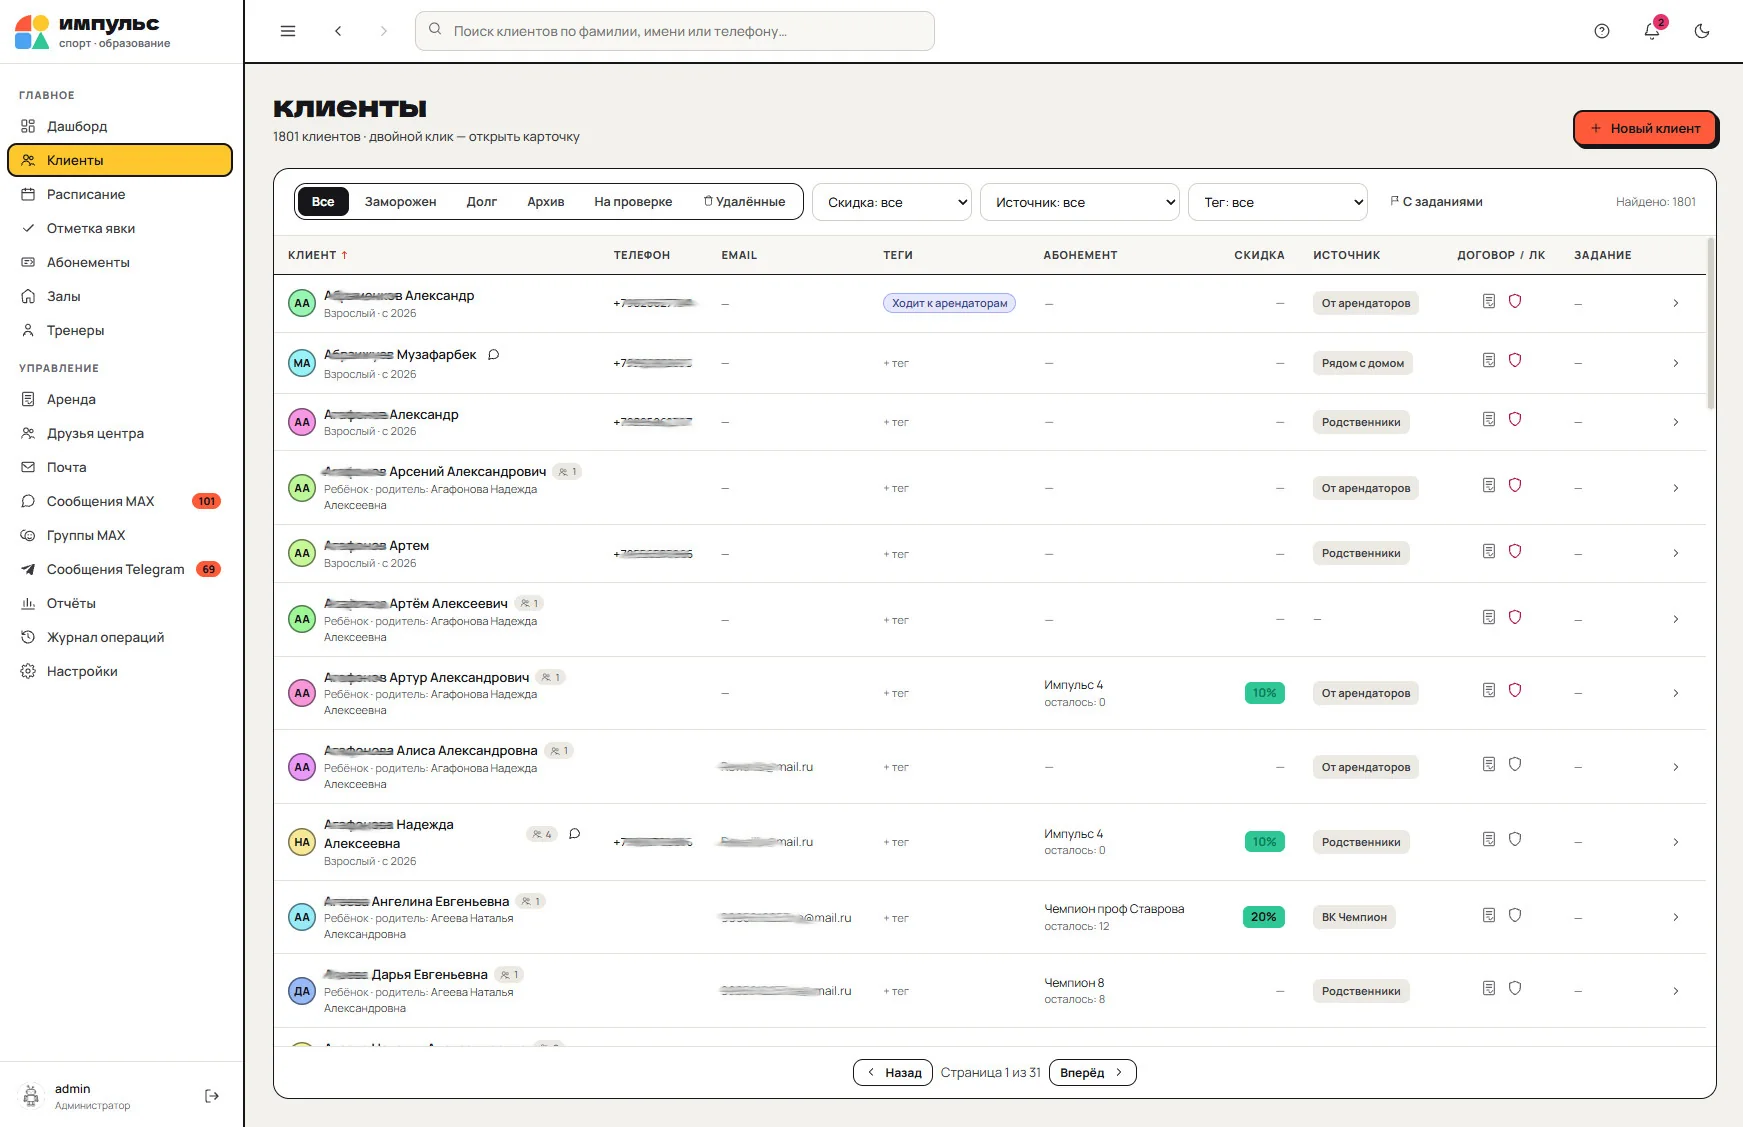The height and width of the screenshot is (1127, 1743).
Task: Click the Новый клиент button
Action: coord(1645,128)
